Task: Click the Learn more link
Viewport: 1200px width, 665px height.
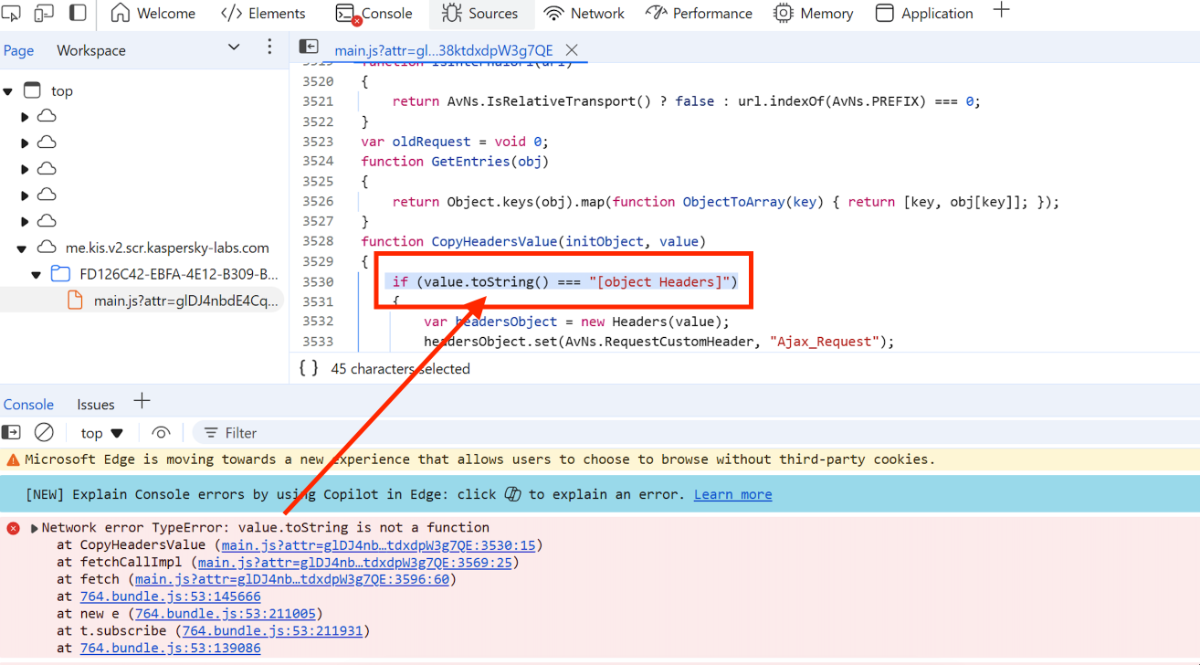Action: tap(733, 495)
